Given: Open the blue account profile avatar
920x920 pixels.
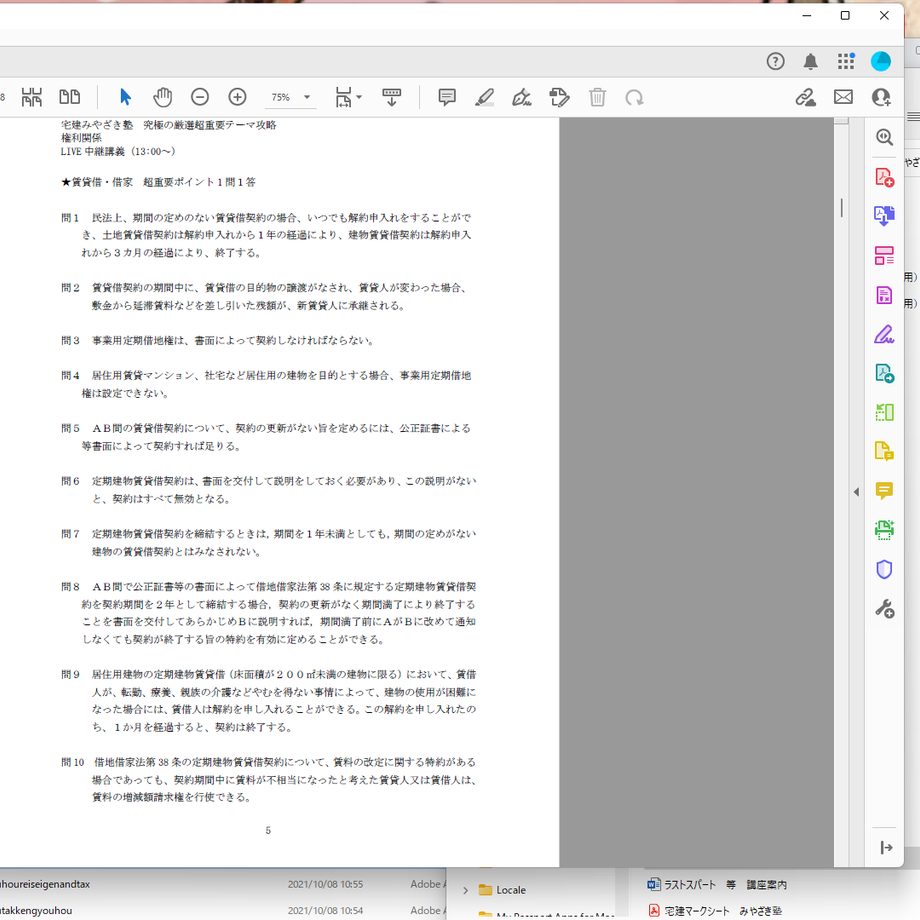Looking at the screenshot, I should [880, 61].
